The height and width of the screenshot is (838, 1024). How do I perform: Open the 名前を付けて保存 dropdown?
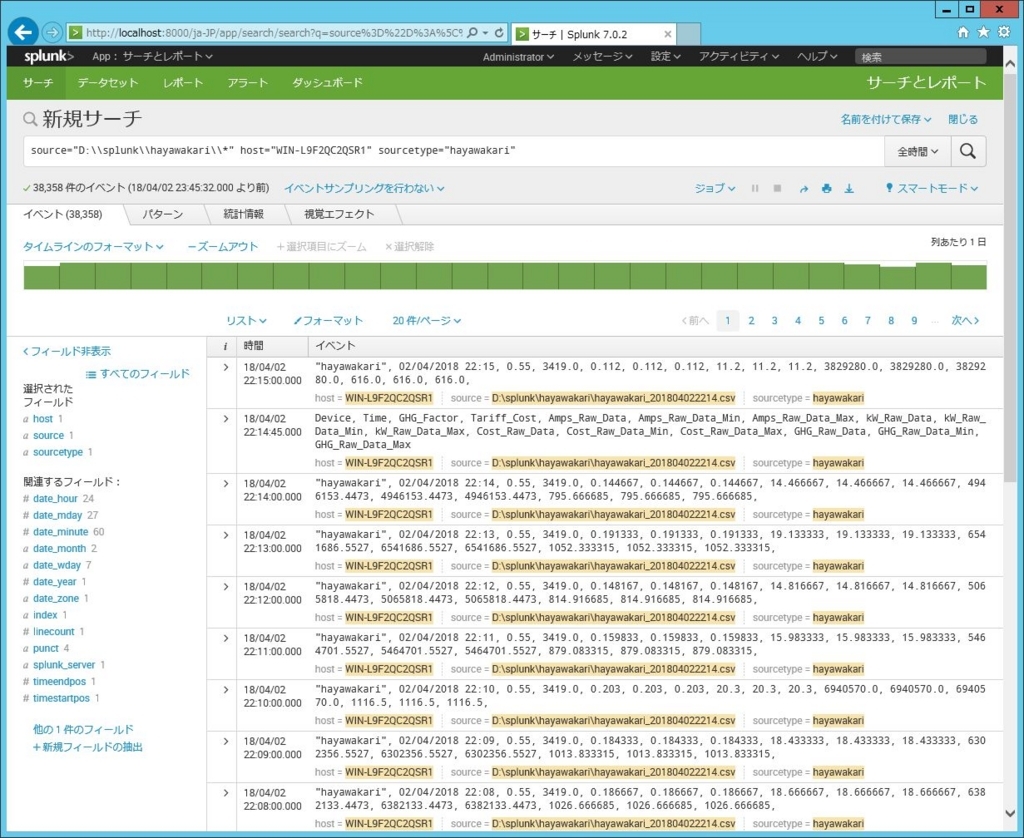click(886, 120)
